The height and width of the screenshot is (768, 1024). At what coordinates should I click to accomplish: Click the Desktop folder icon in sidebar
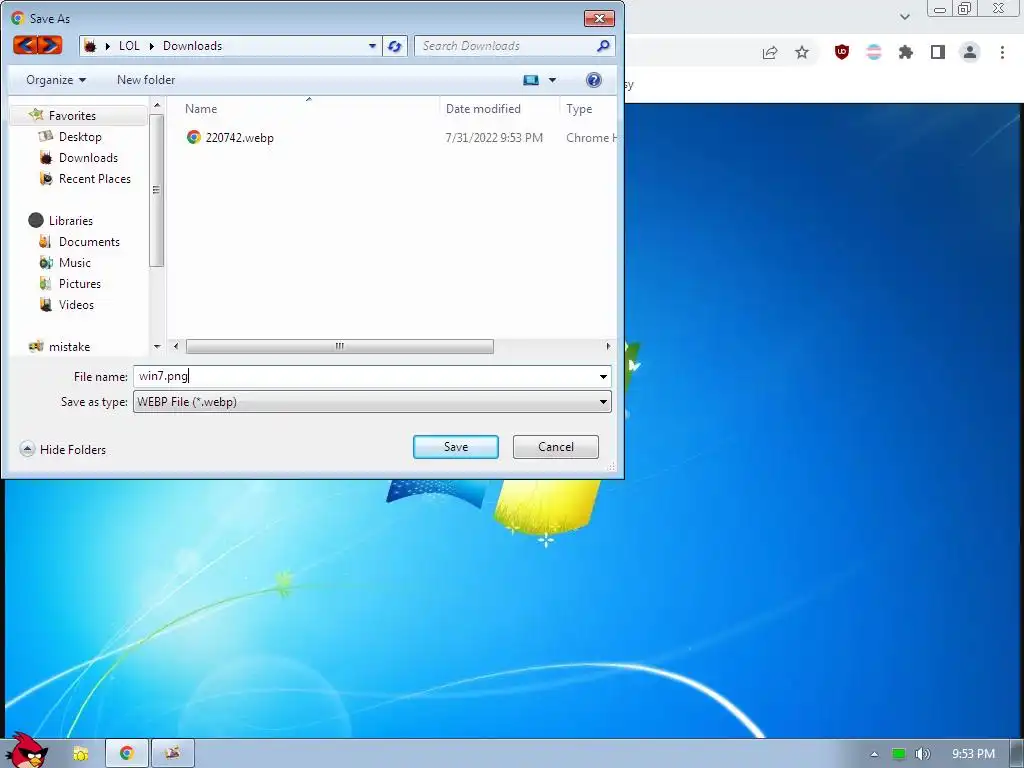click(x=46, y=136)
